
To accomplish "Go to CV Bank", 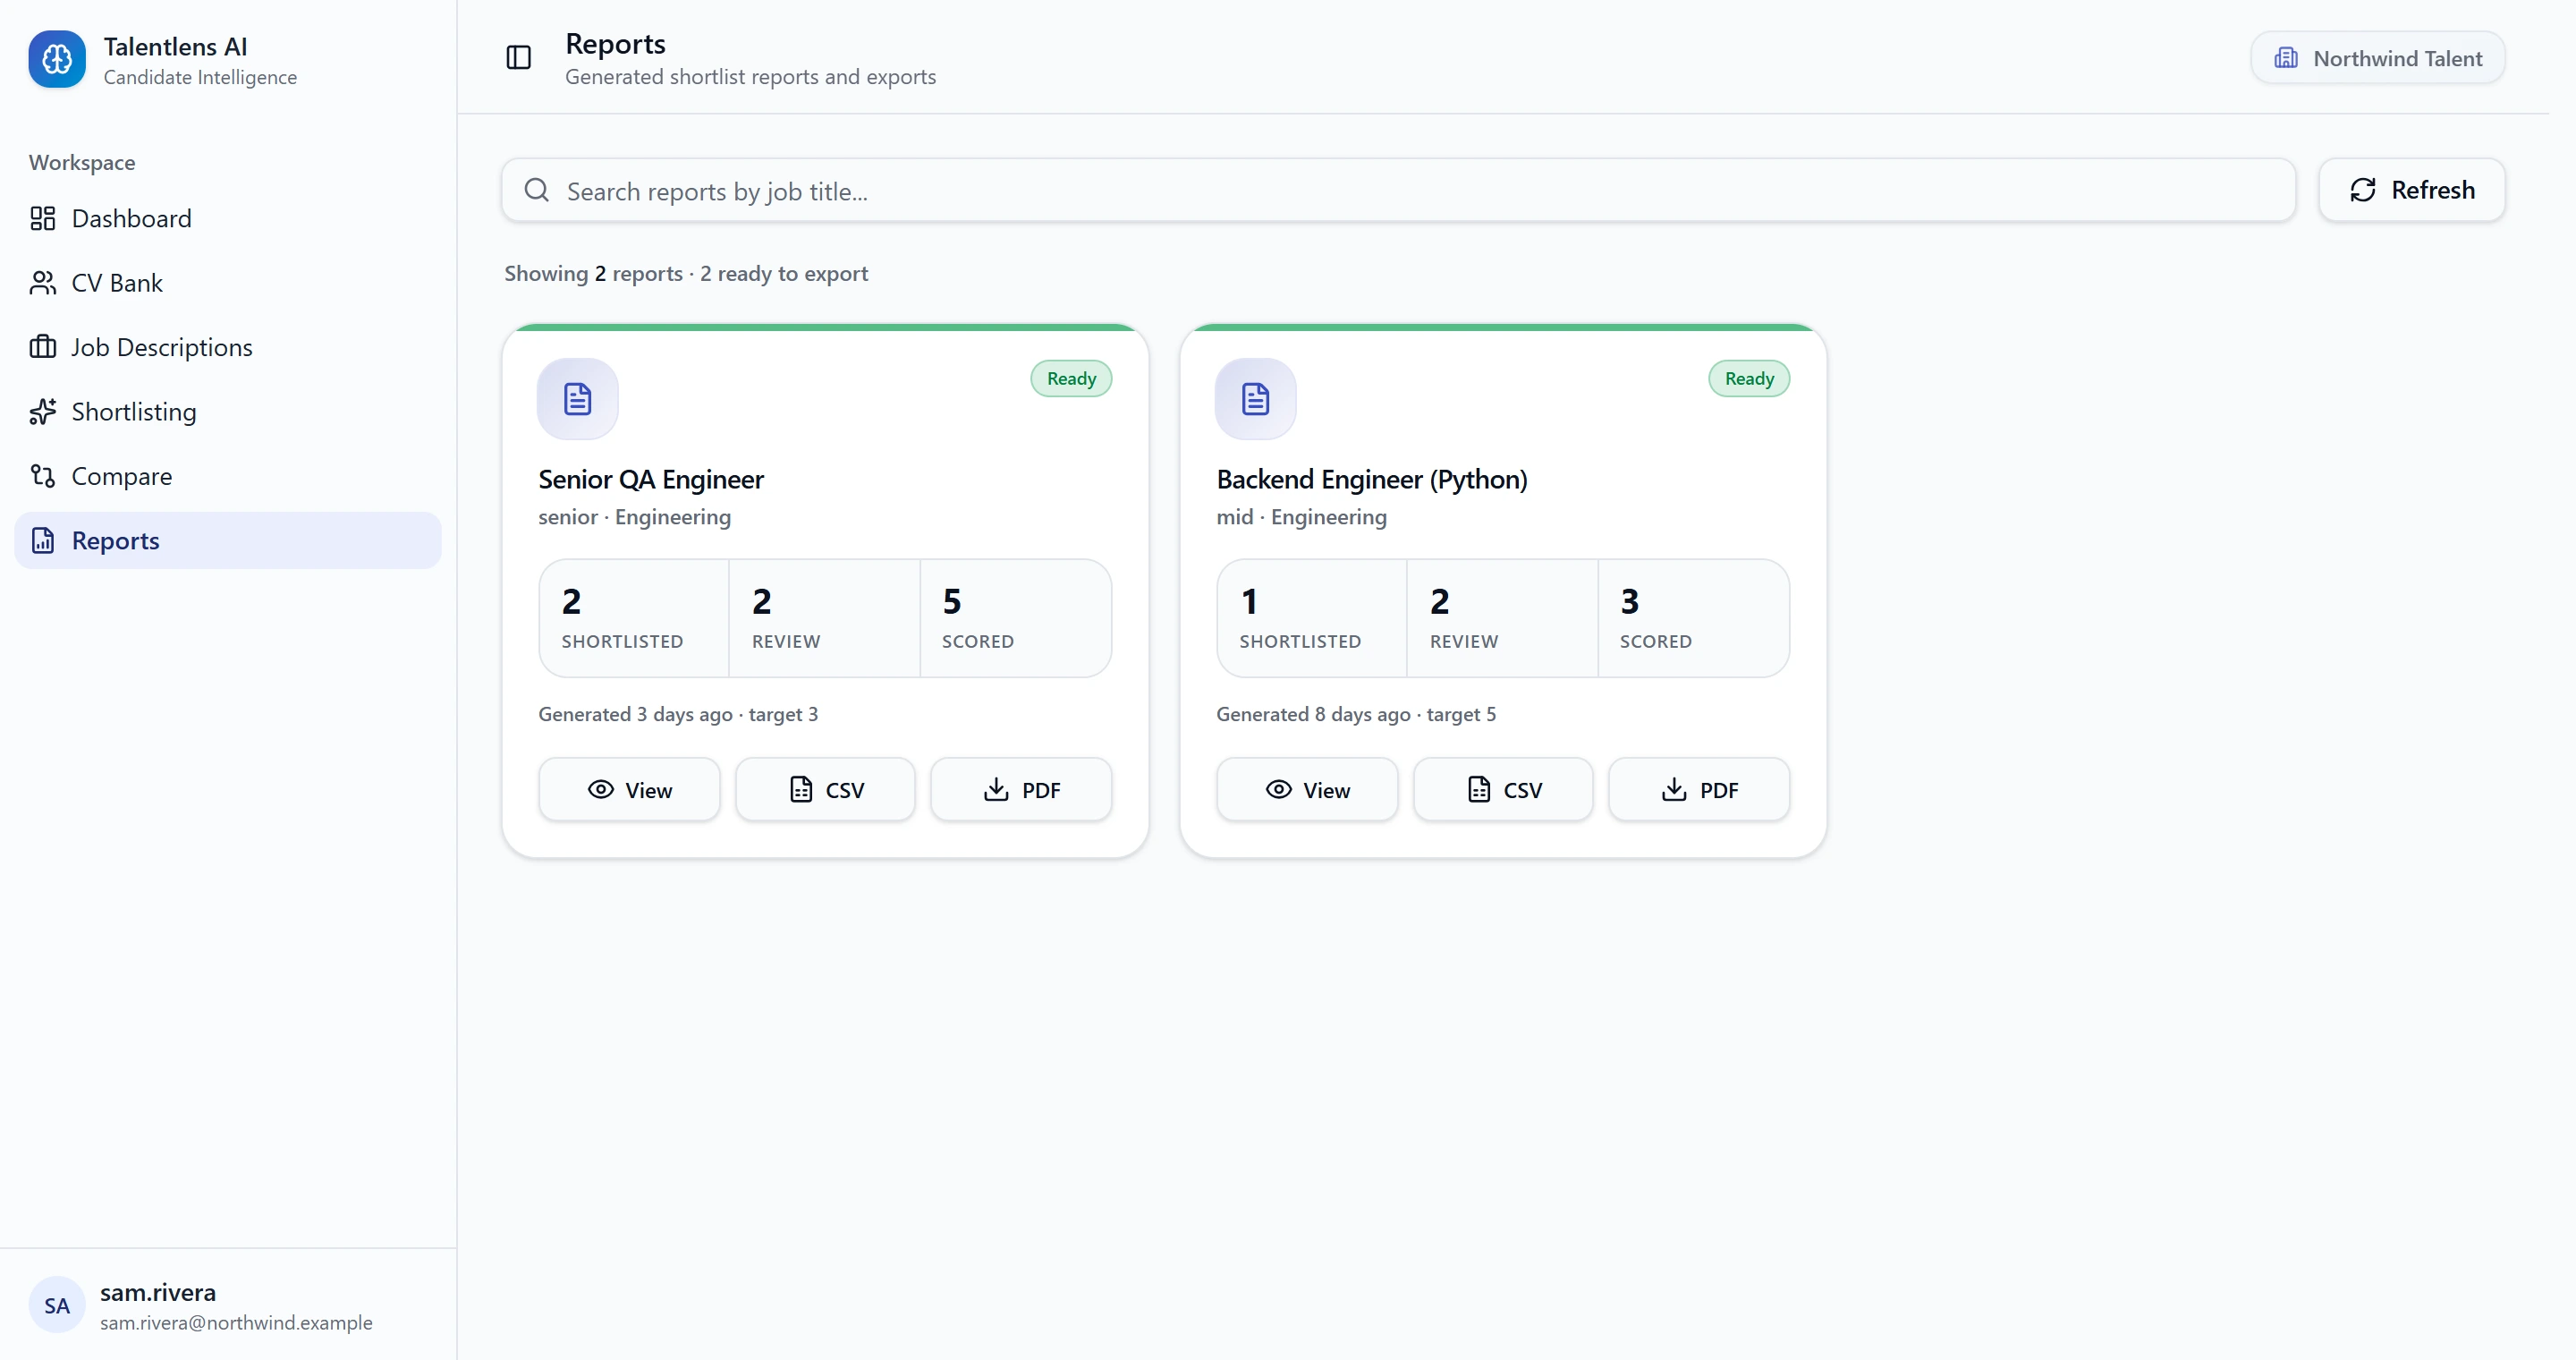I will [228, 283].
